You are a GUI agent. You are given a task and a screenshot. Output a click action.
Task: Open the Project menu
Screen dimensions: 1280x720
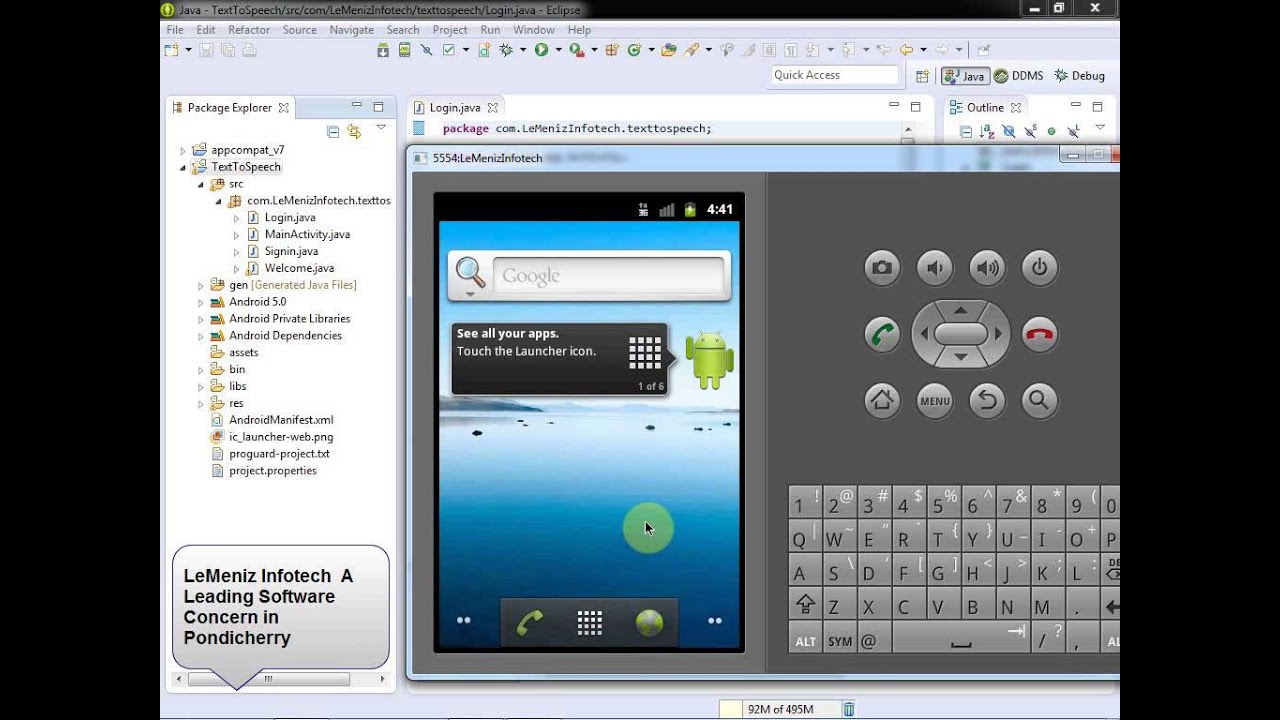click(x=450, y=30)
